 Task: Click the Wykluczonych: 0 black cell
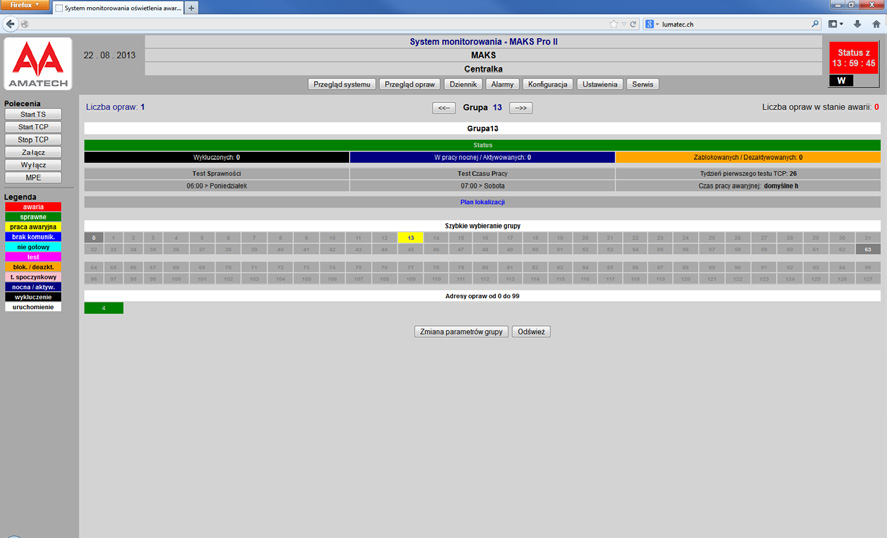click(217, 157)
